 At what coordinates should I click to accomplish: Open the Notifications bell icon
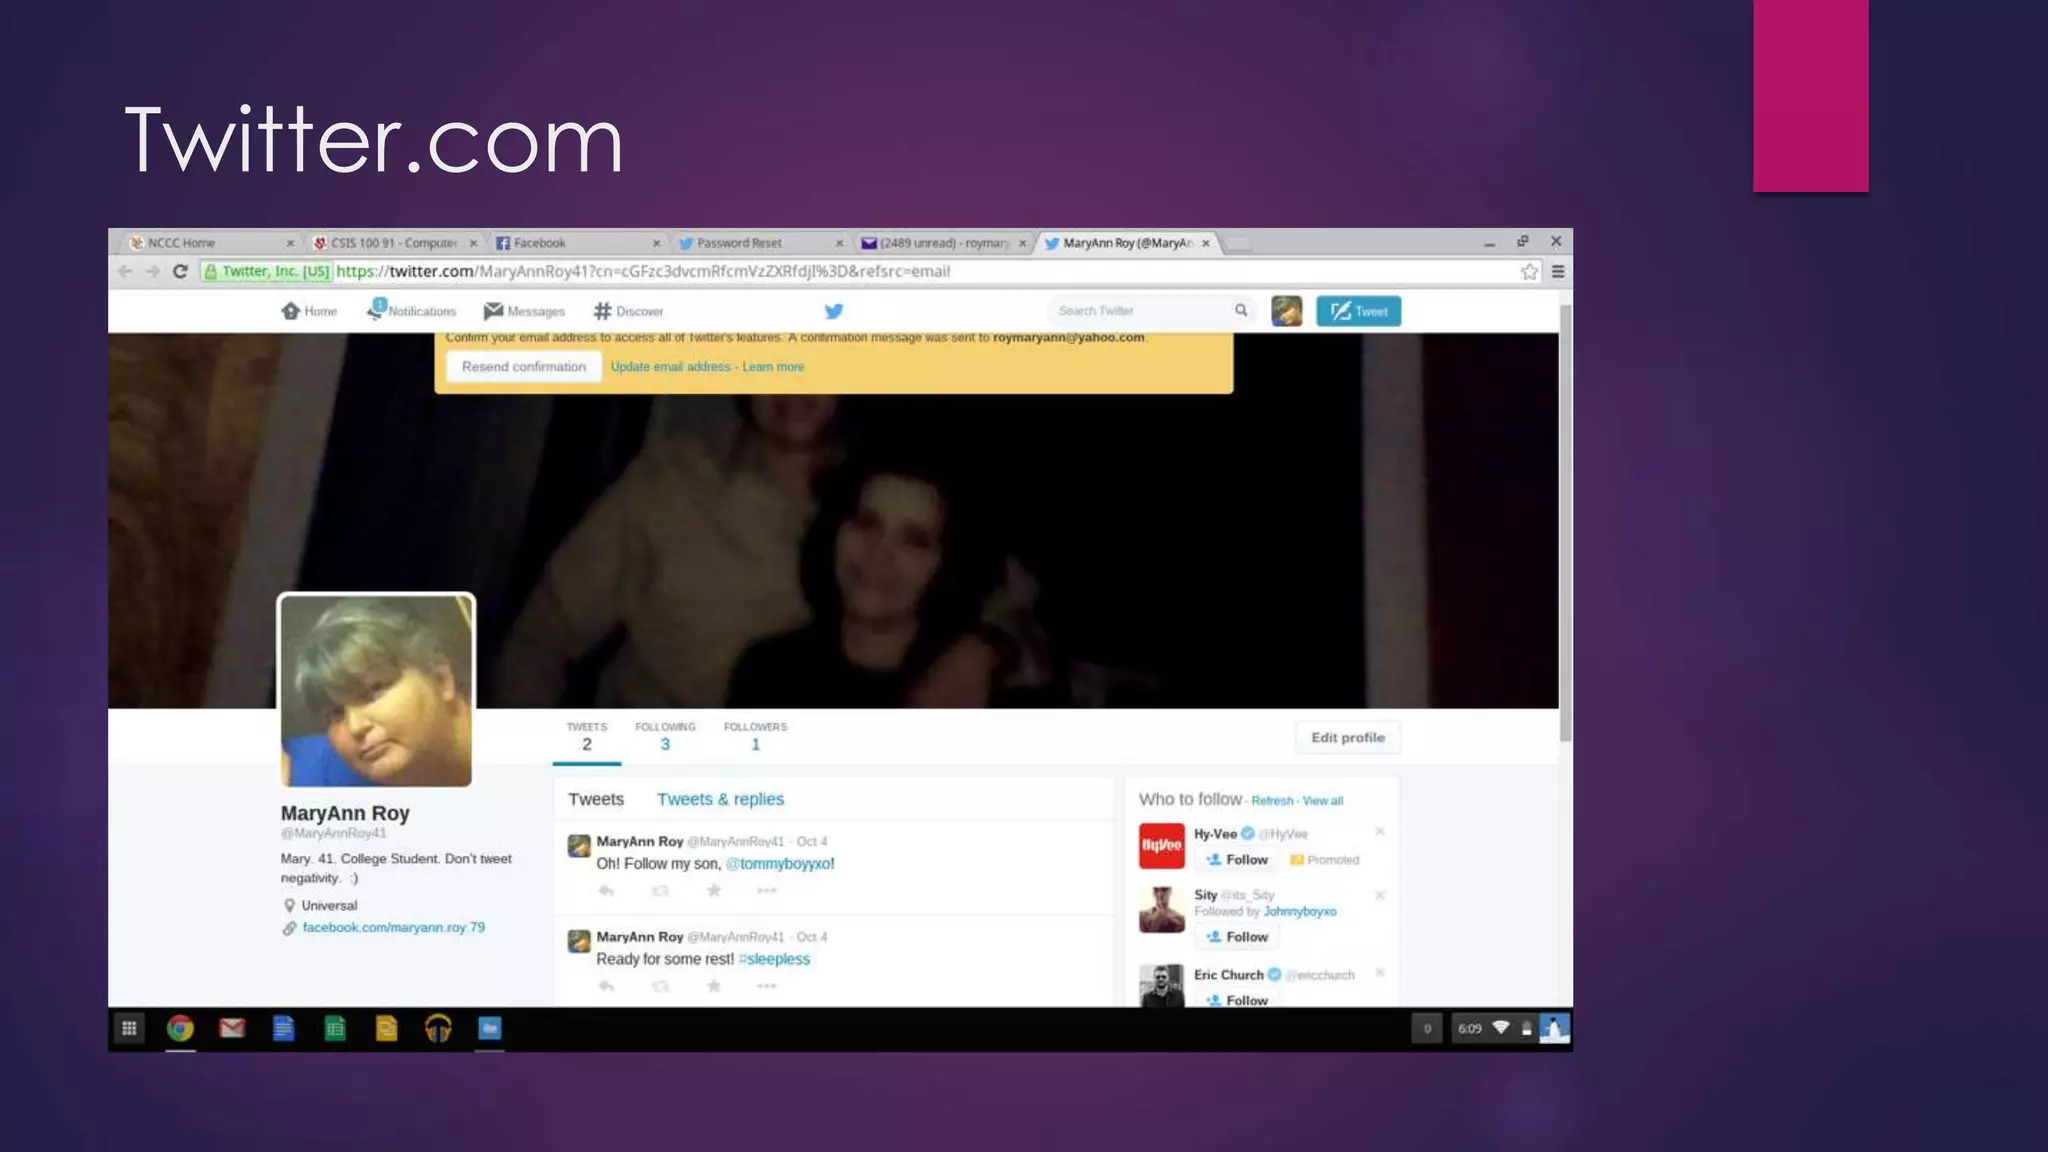pos(376,311)
